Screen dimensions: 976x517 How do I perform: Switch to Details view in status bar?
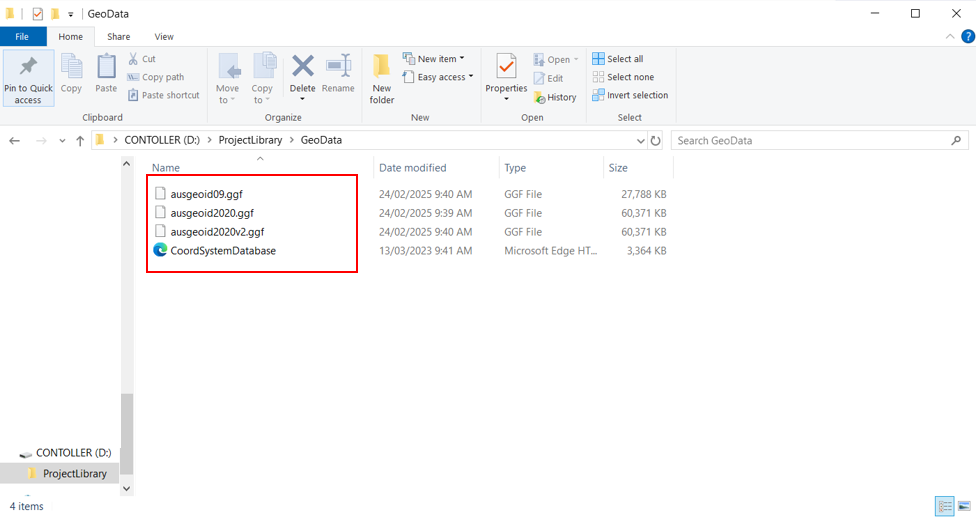(945, 506)
